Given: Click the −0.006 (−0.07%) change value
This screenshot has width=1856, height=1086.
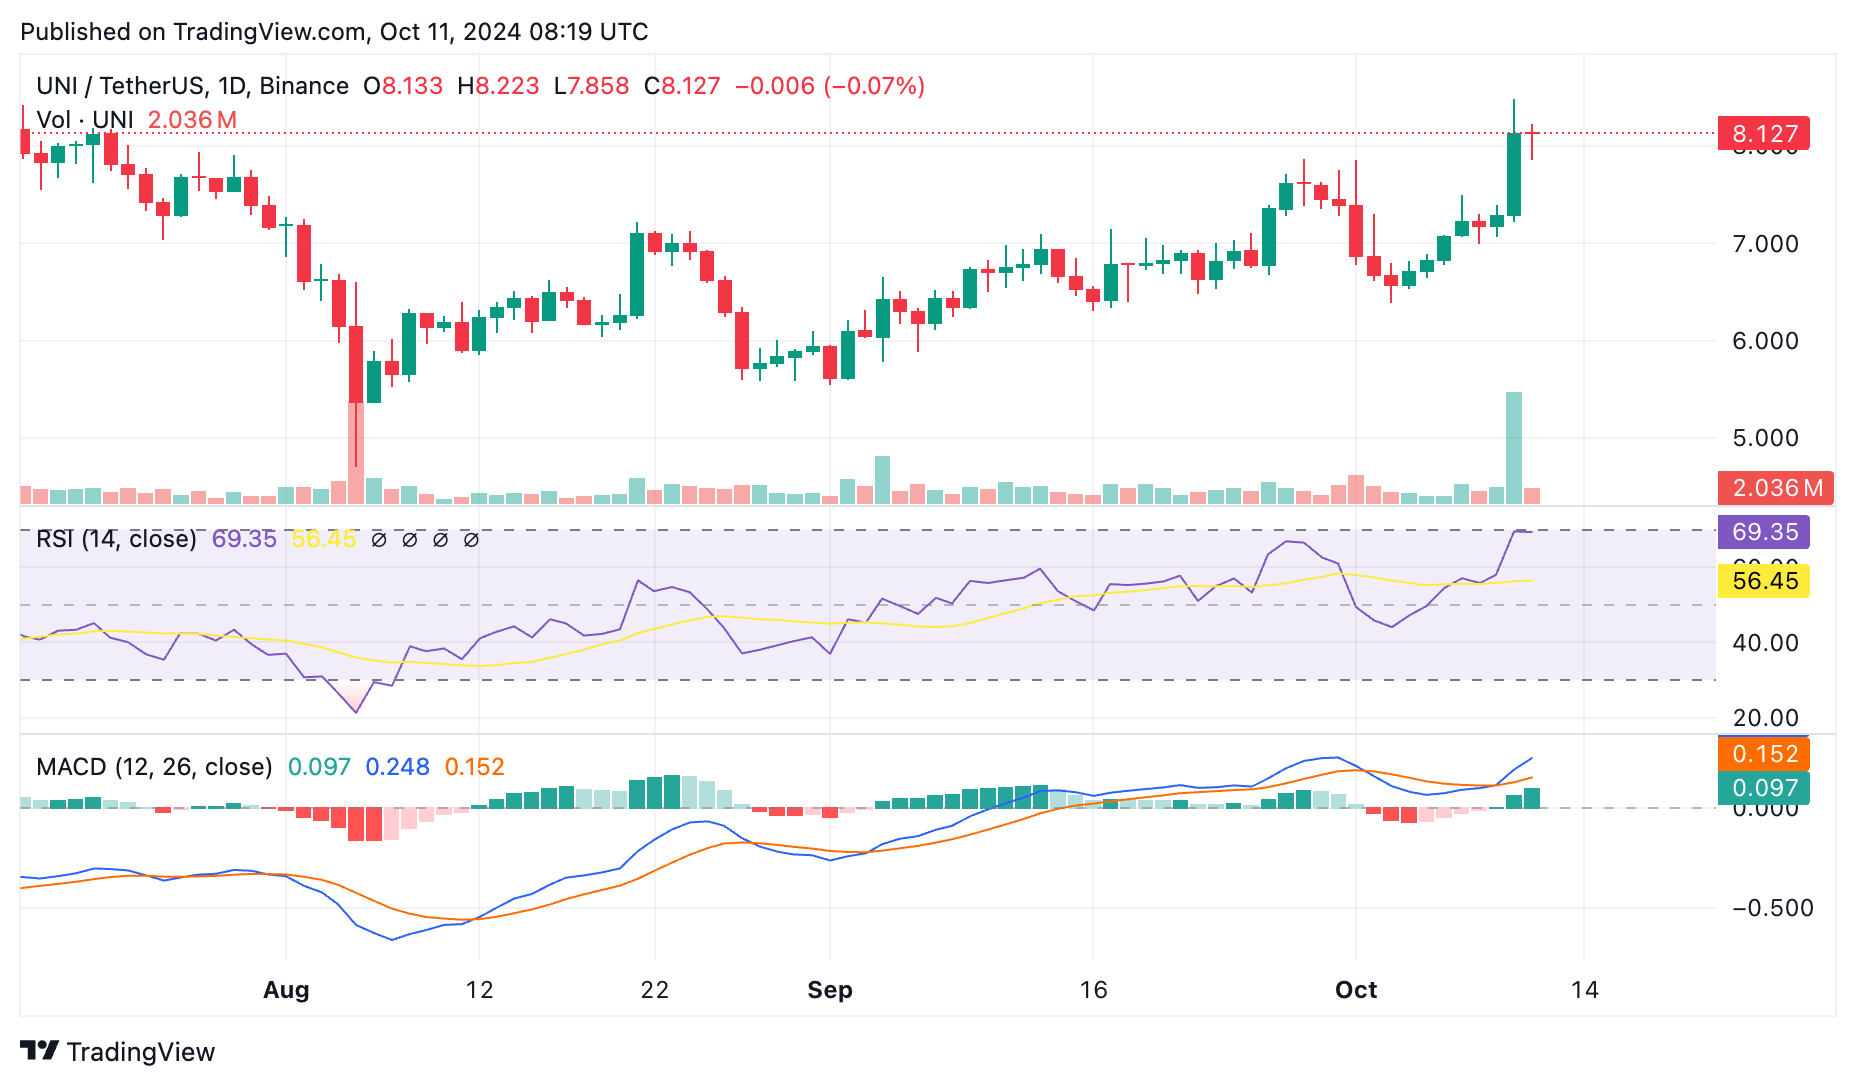Looking at the screenshot, I should tap(830, 86).
